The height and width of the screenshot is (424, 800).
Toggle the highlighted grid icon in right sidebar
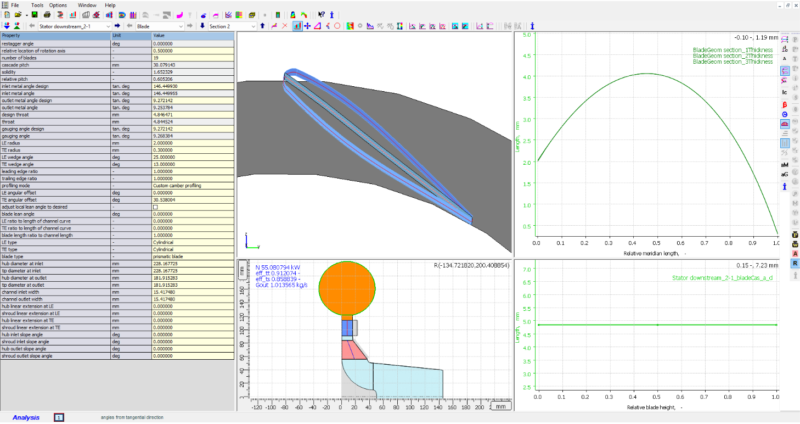click(x=785, y=143)
